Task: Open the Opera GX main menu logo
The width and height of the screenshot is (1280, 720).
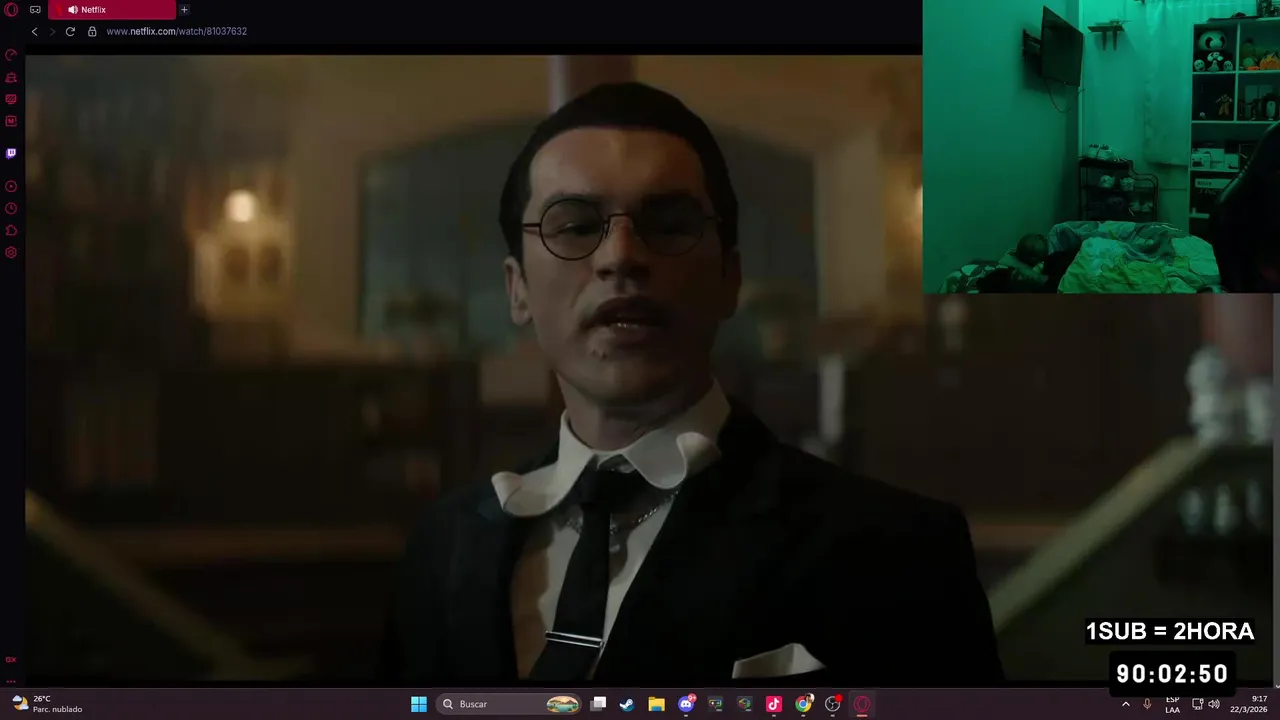Action: 11,10
